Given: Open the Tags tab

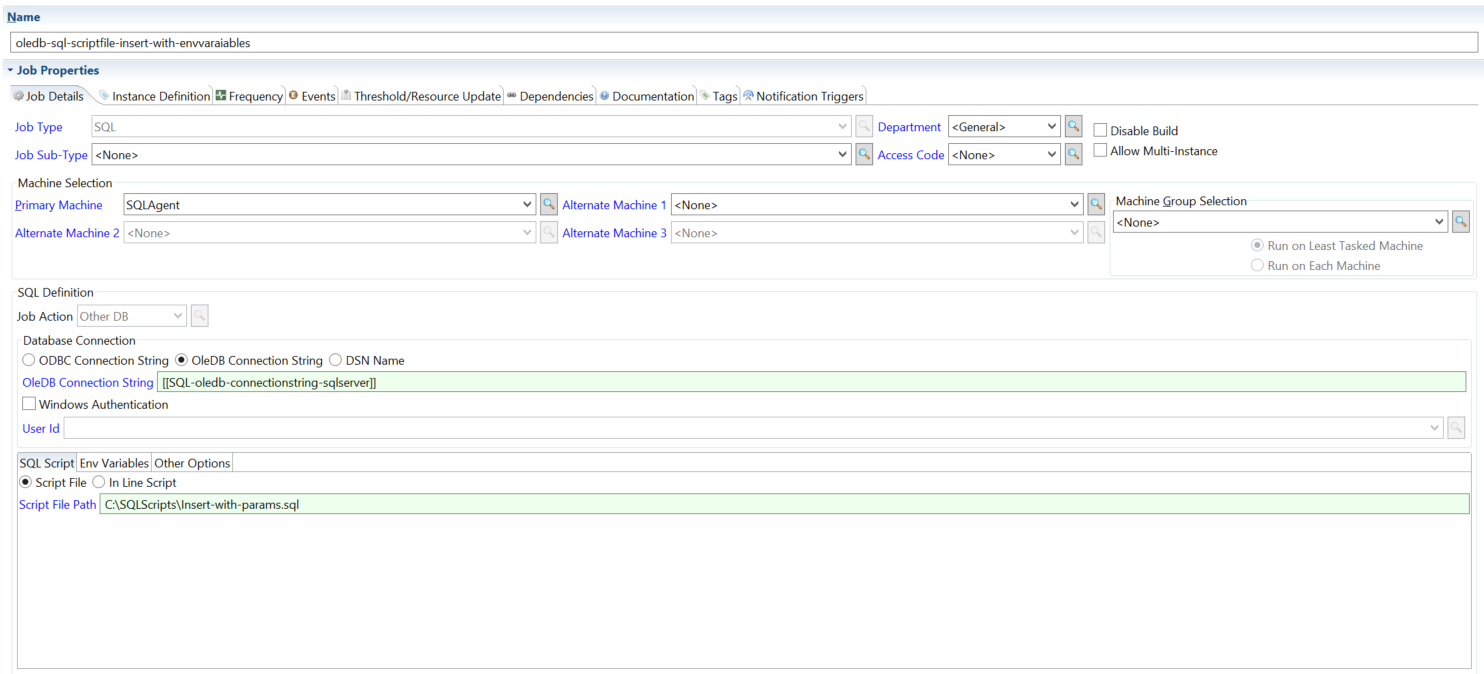Looking at the screenshot, I should (x=719, y=96).
